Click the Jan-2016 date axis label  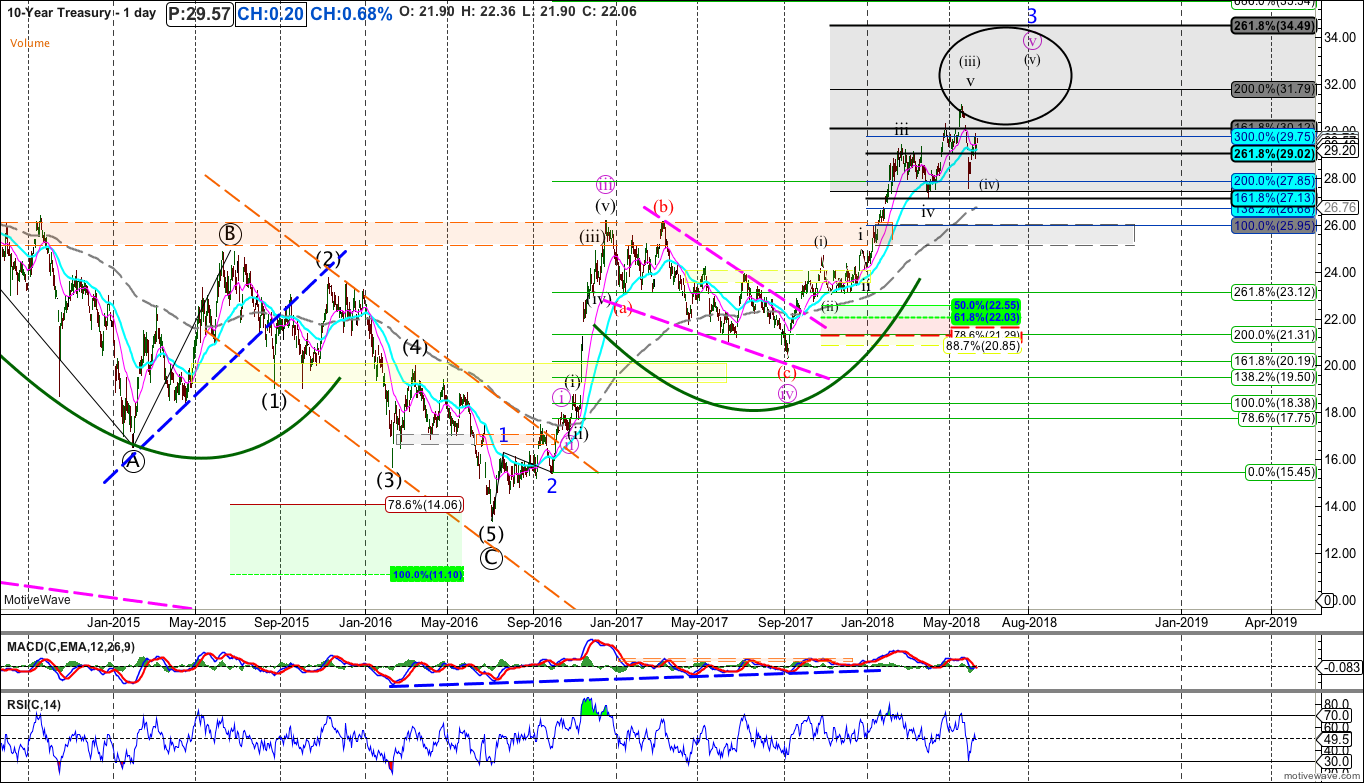coord(364,621)
